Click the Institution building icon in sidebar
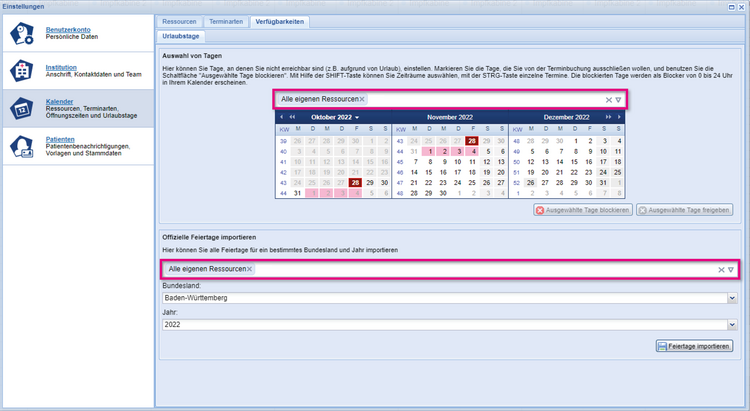 point(22,72)
